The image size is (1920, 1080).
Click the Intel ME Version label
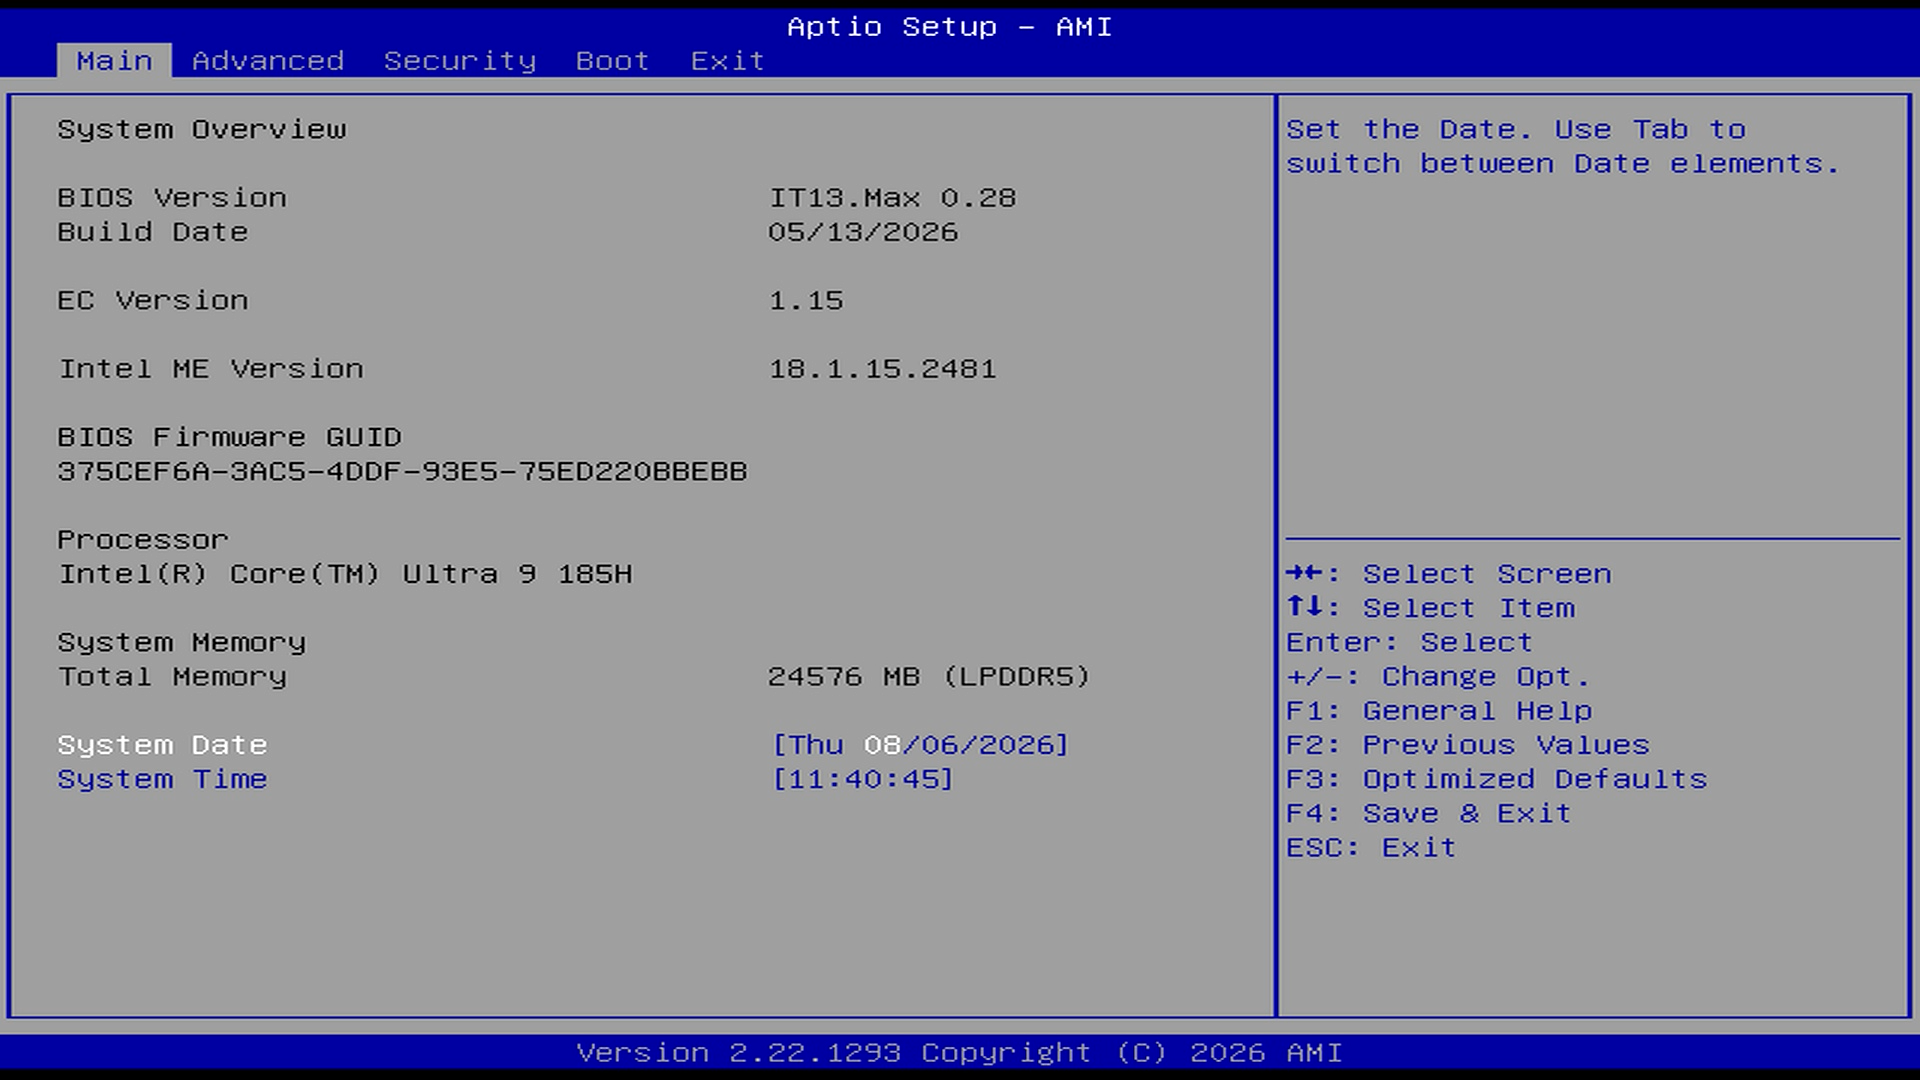[x=210, y=369]
